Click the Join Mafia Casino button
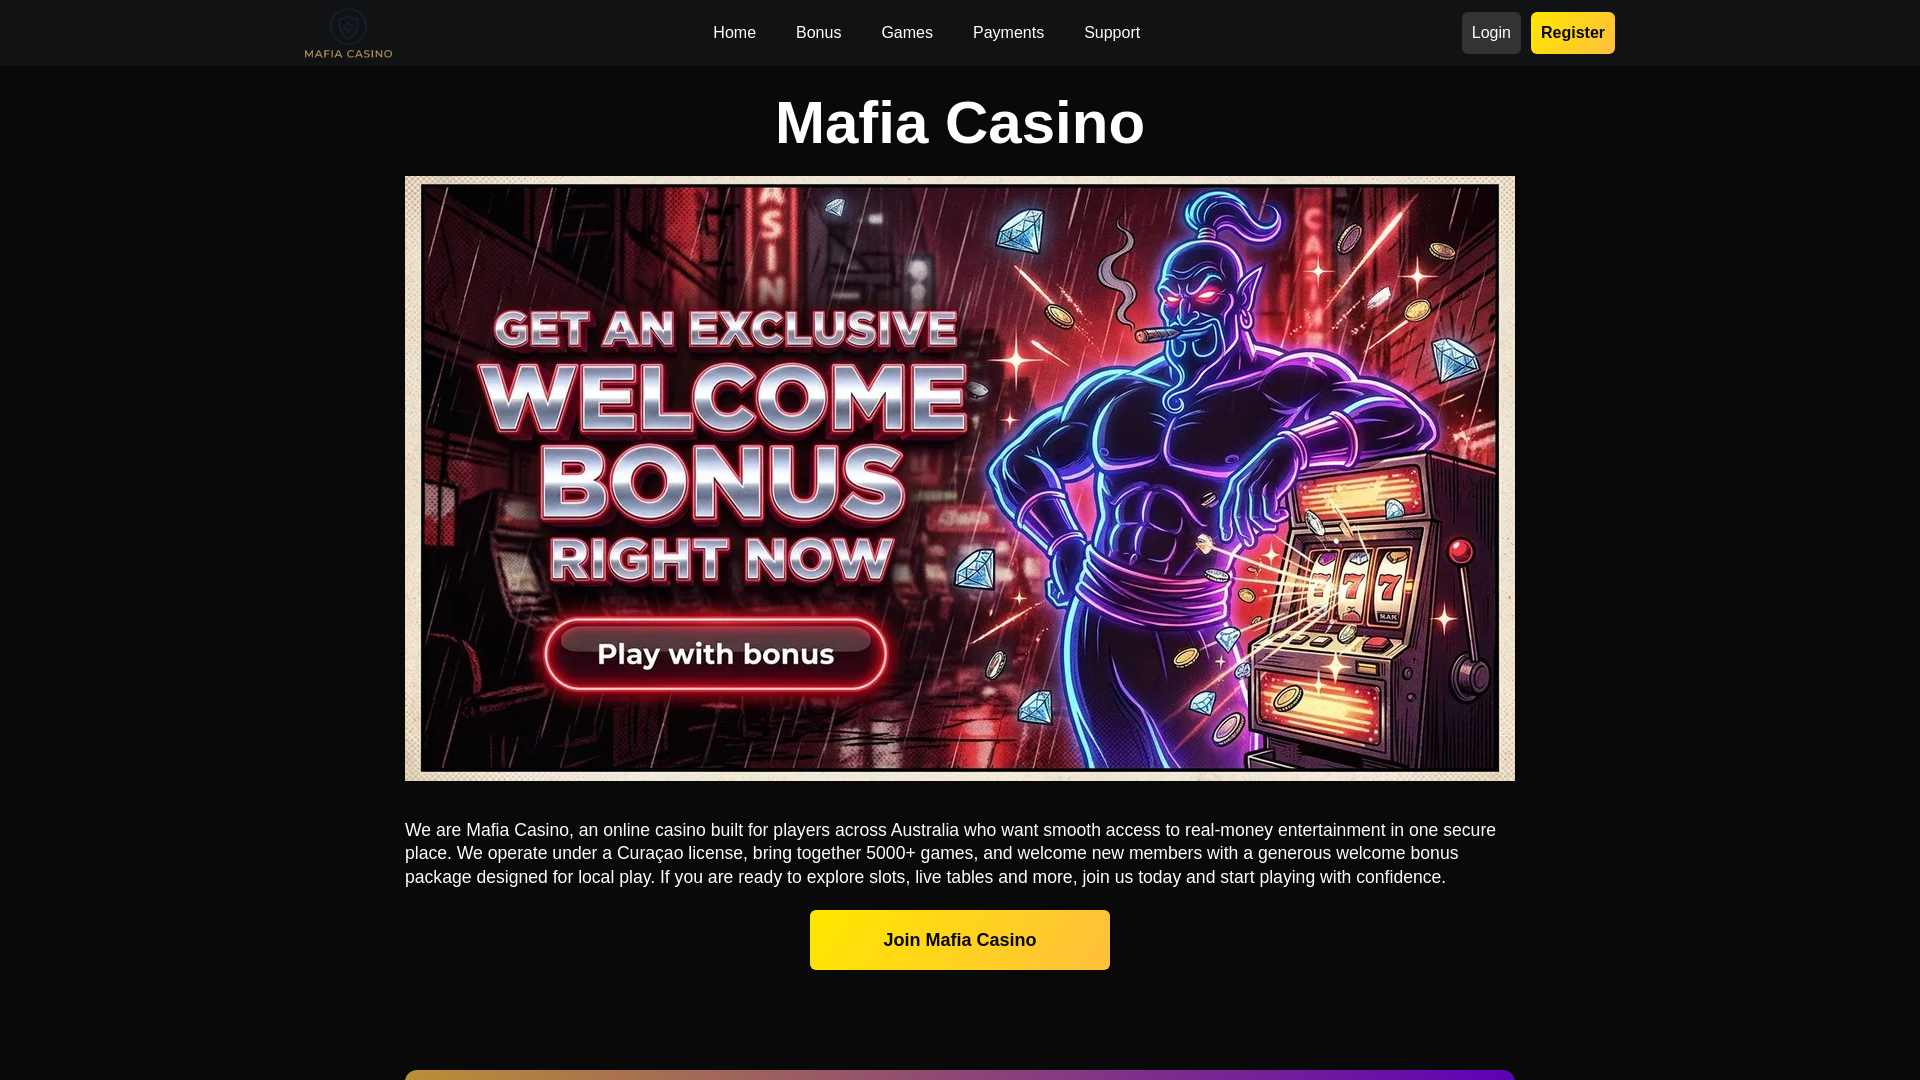The height and width of the screenshot is (1080, 1920). (x=960, y=940)
